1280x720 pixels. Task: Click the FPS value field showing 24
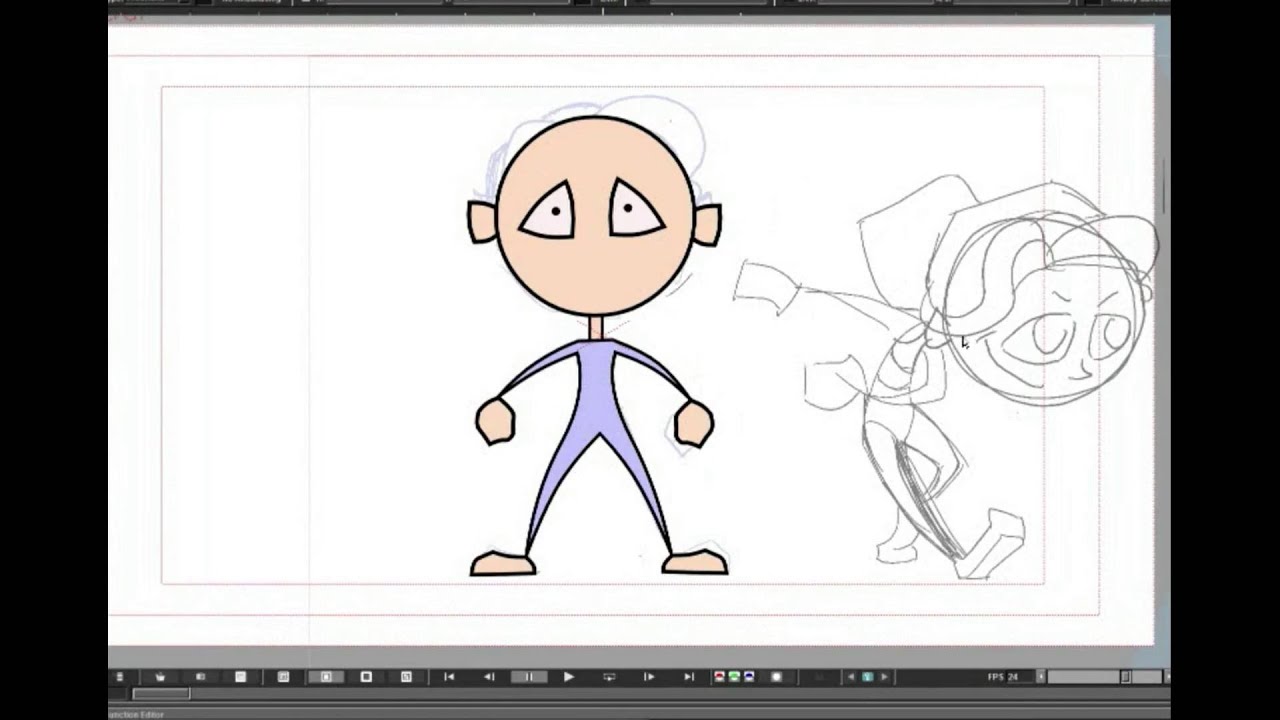pyautogui.click(x=1020, y=677)
